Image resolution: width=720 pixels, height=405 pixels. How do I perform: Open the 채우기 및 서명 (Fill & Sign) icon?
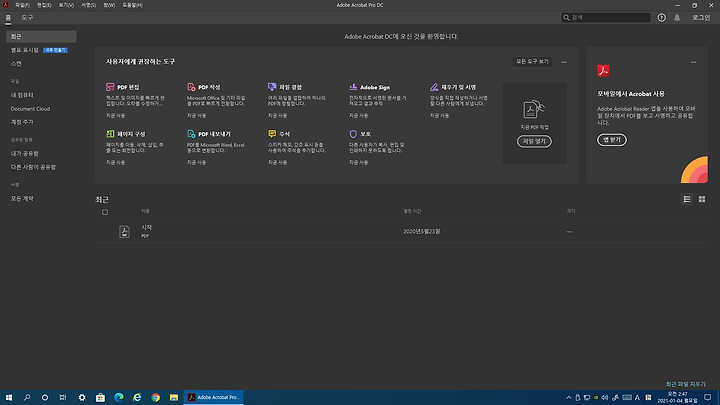[434, 87]
